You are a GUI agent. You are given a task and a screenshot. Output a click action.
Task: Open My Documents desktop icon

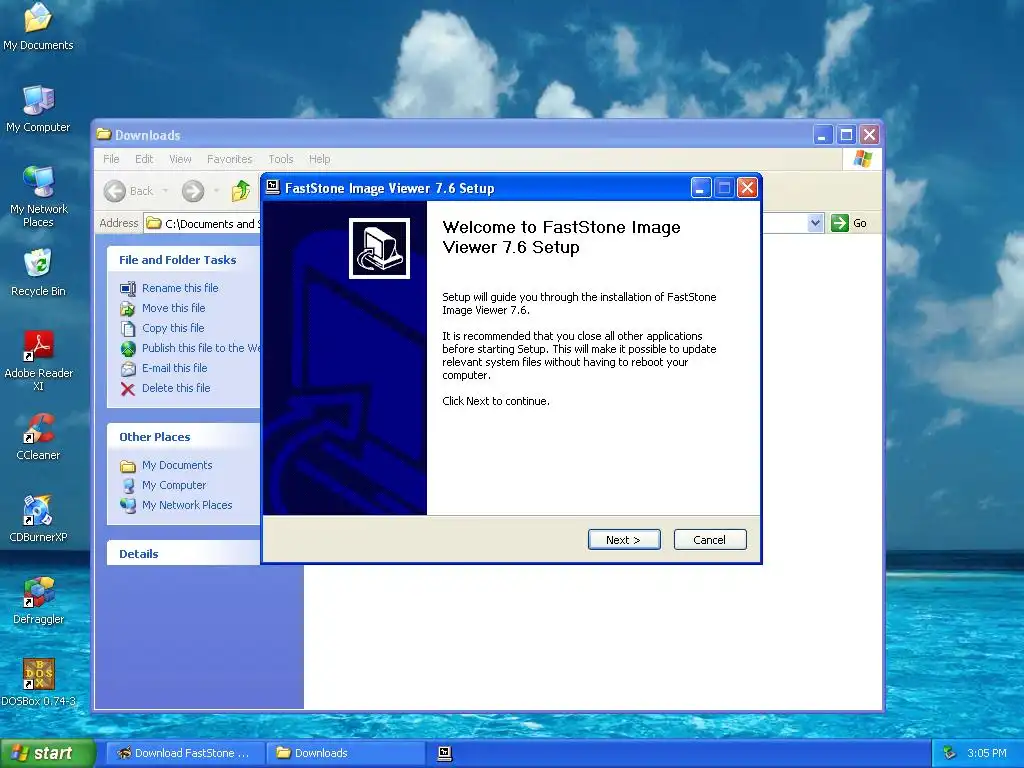tap(38, 26)
